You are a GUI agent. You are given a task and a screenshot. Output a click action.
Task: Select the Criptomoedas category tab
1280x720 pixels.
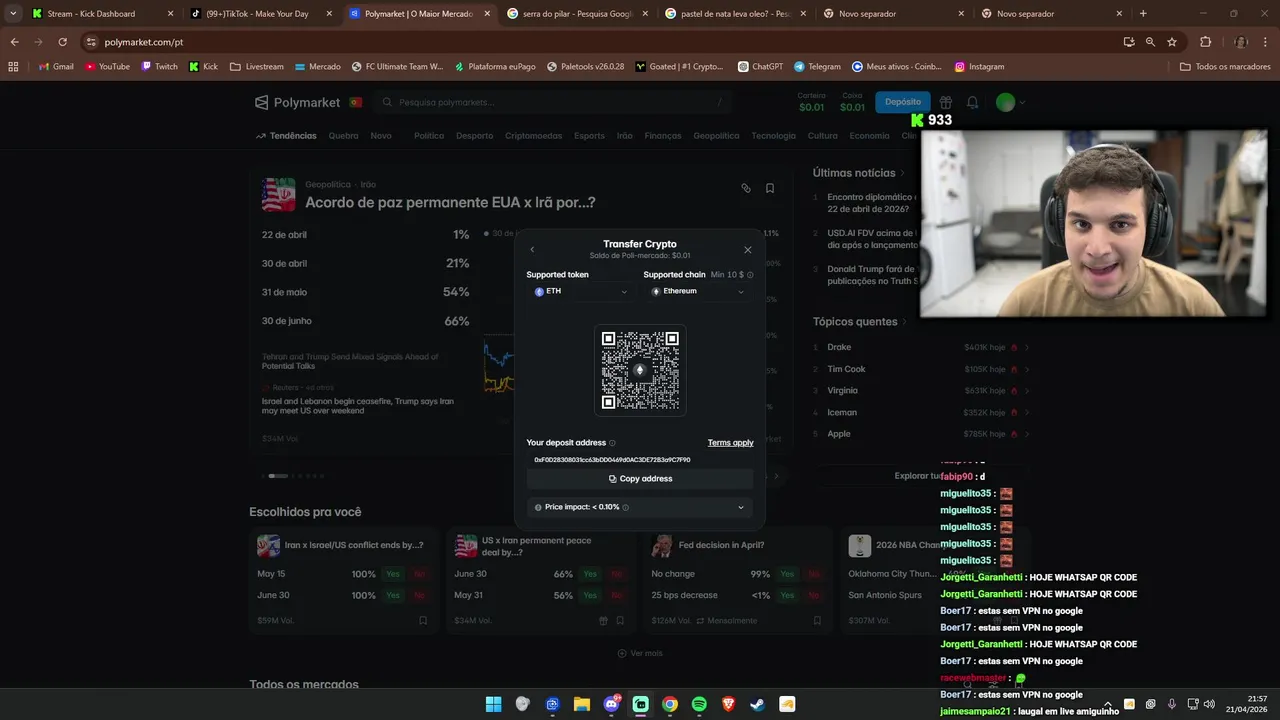coord(533,136)
